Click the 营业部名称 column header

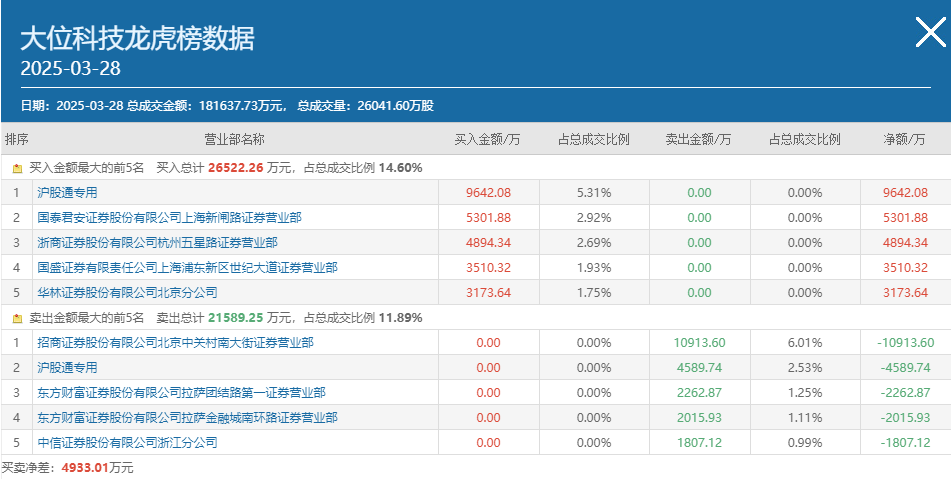pyautogui.click(x=235, y=139)
